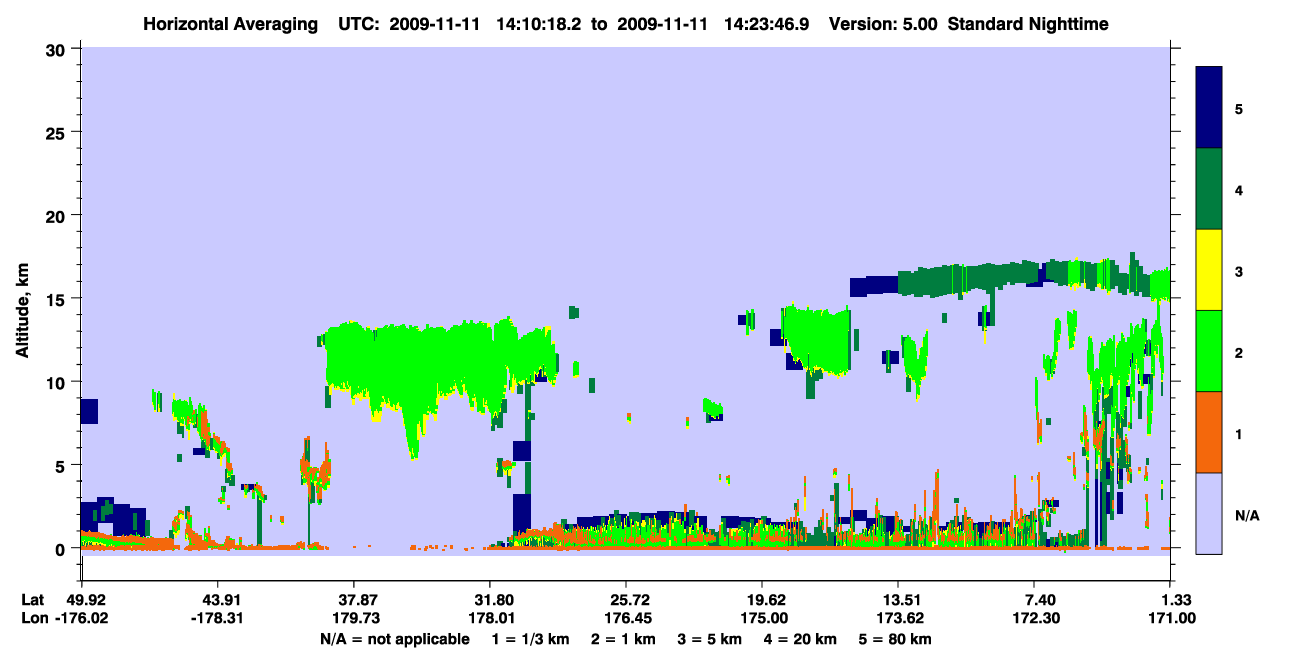Click longitude value -176.02
Image resolution: width=1300 pixels, height=667 pixels.
click(82, 619)
